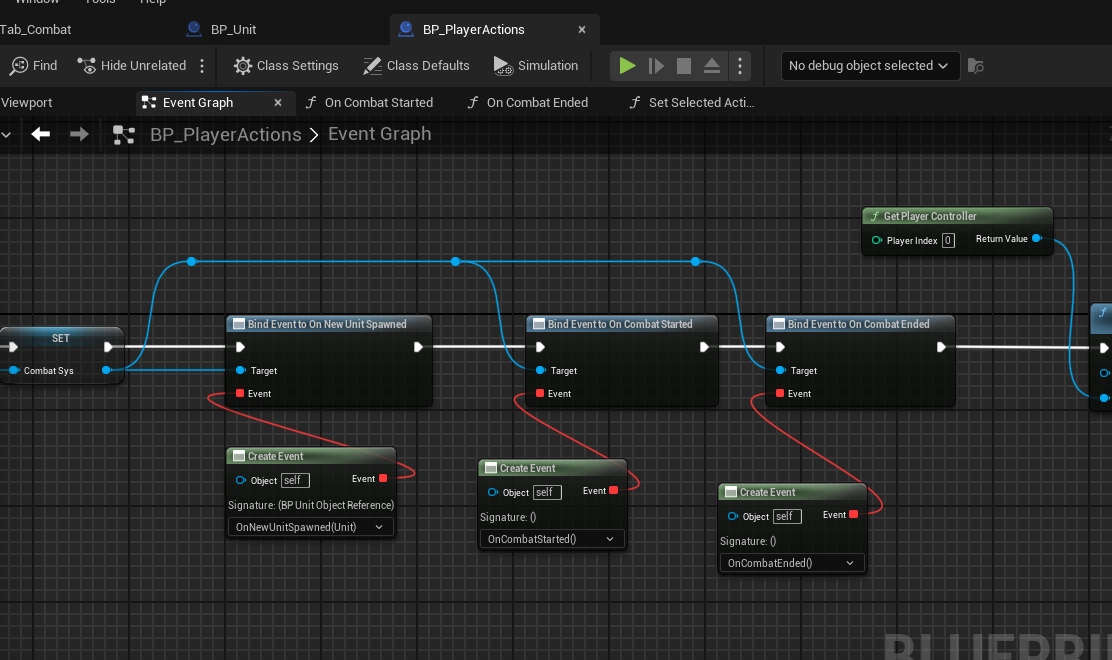Open the OnCombatStarted() signature dropdown

(551, 539)
